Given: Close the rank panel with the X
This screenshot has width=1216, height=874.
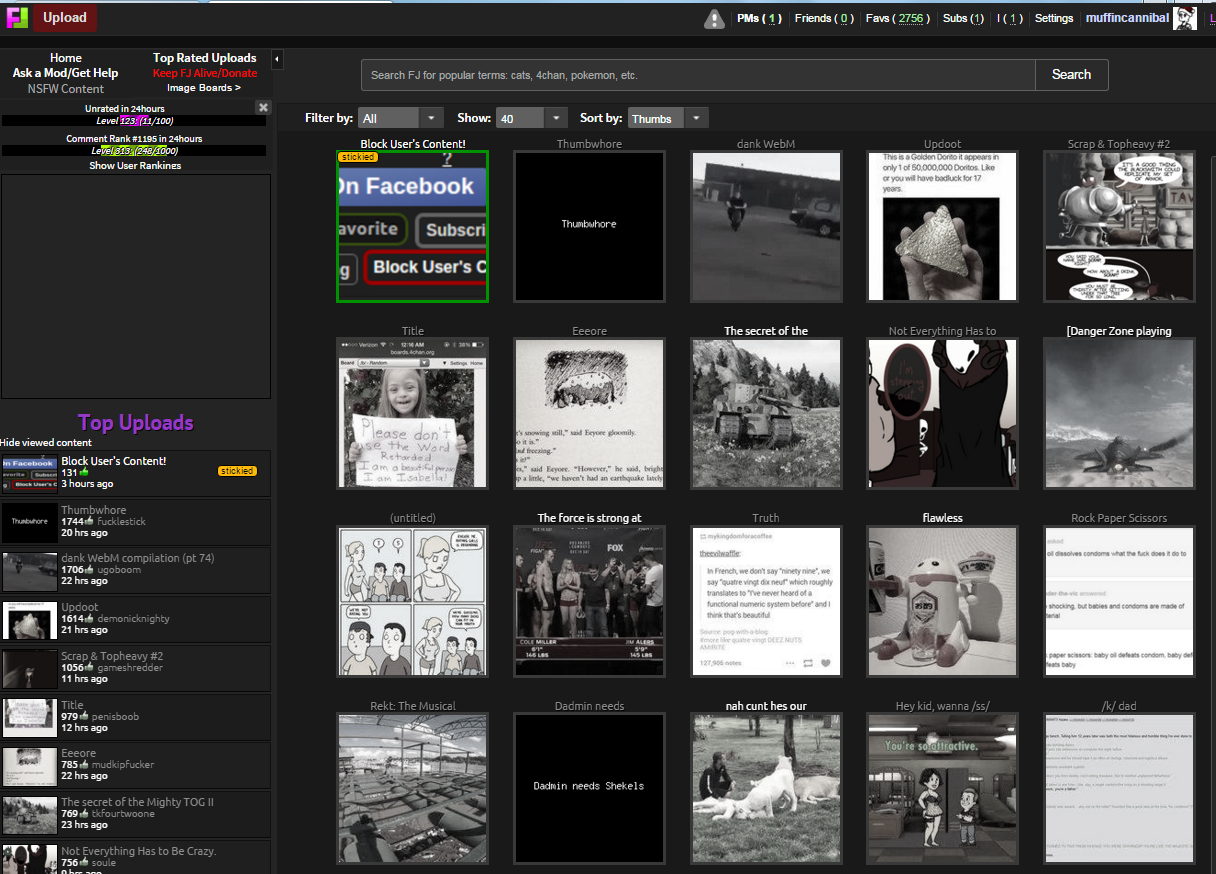Looking at the screenshot, I should (x=263, y=107).
